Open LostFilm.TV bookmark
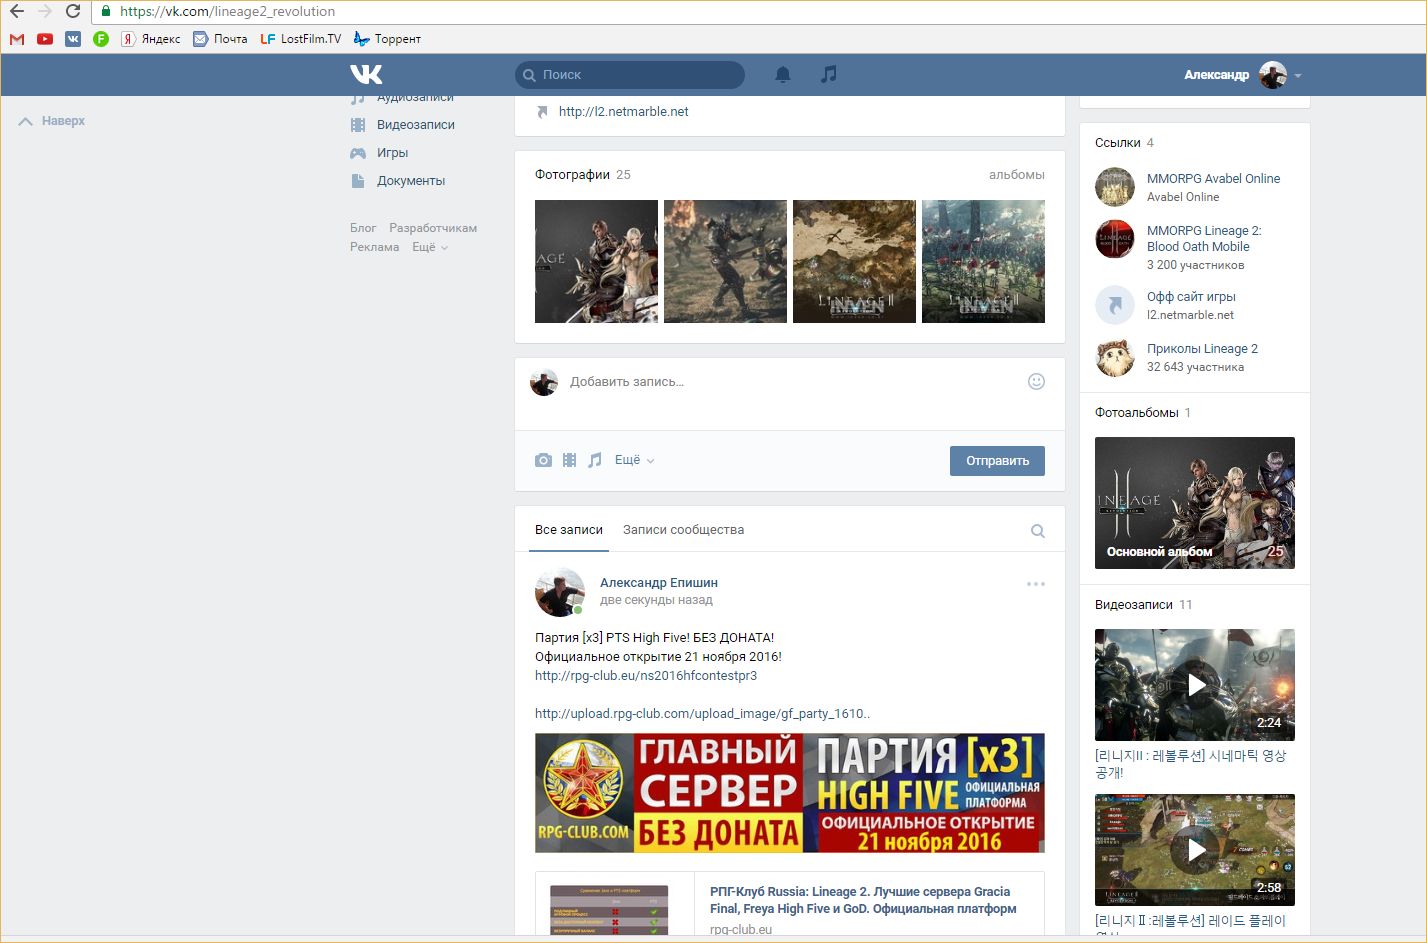 [x=300, y=39]
